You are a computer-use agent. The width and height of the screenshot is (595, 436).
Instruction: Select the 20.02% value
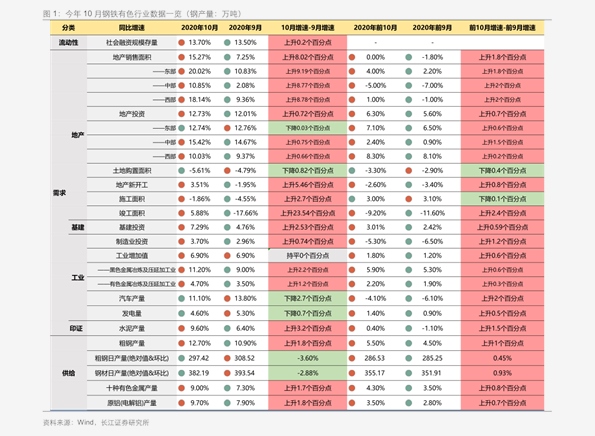tap(200, 71)
